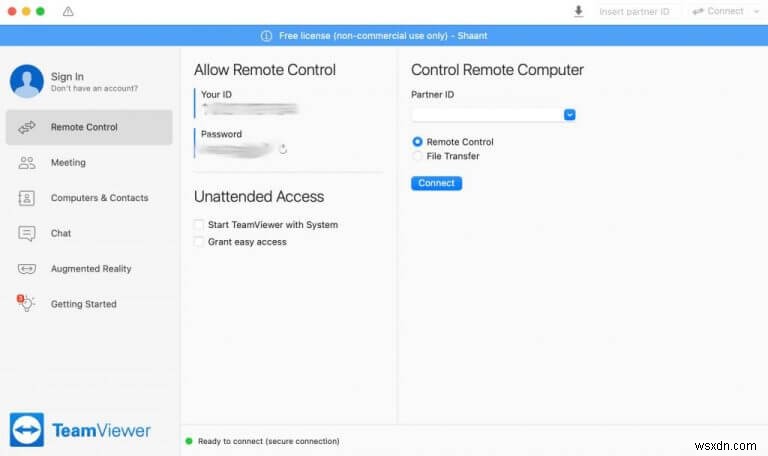This screenshot has height=456, width=768.
Task: Open the Augmented Reality section
Action: [x=89, y=269]
